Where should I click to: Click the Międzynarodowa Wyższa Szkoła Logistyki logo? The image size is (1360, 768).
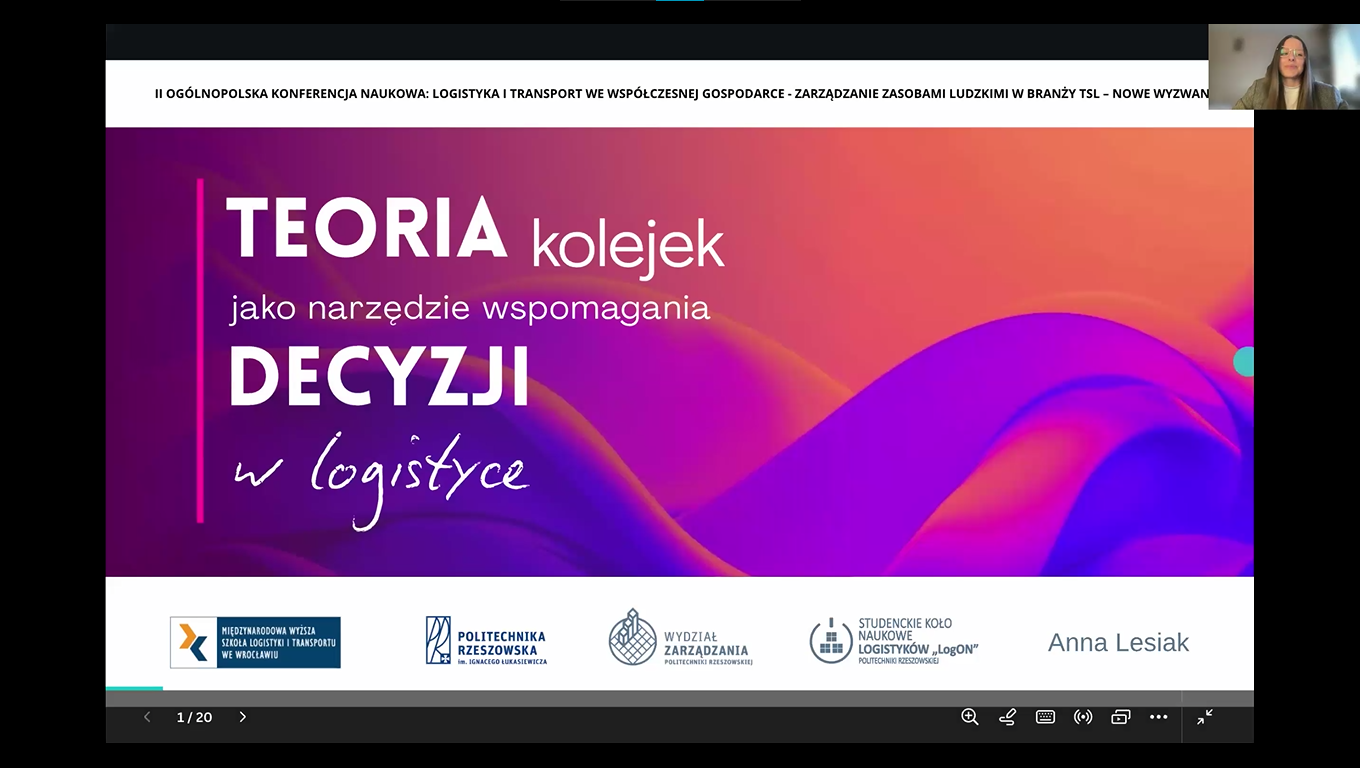(255, 642)
